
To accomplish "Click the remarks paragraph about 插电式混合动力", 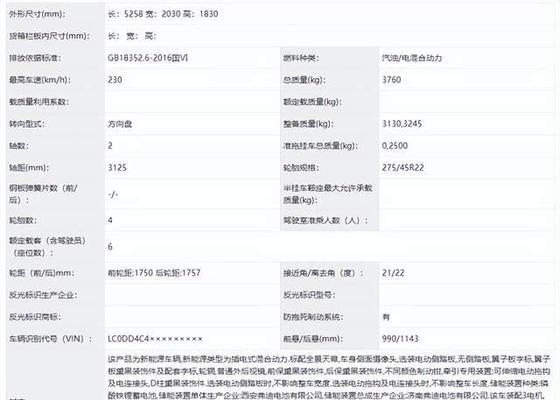I will tap(329, 377).
